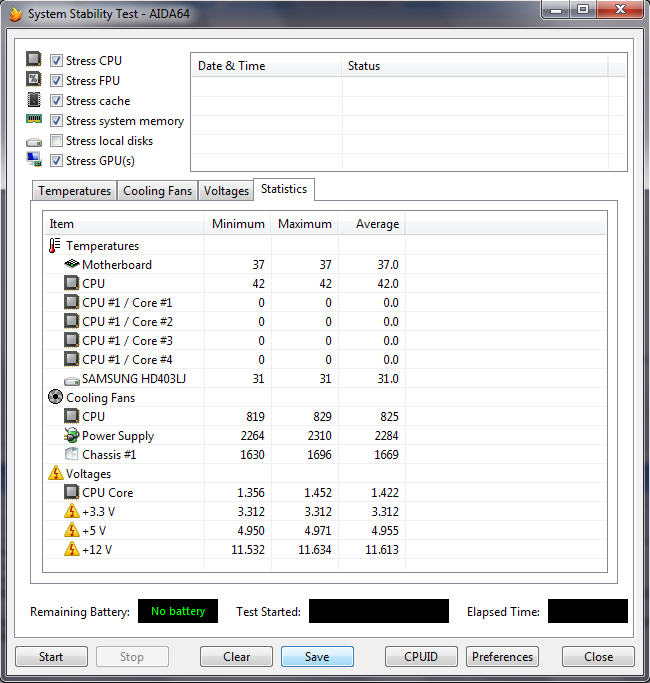The width and height of the screenshot is (650, 683).
Task: Click the Save button
Action: 317,656
